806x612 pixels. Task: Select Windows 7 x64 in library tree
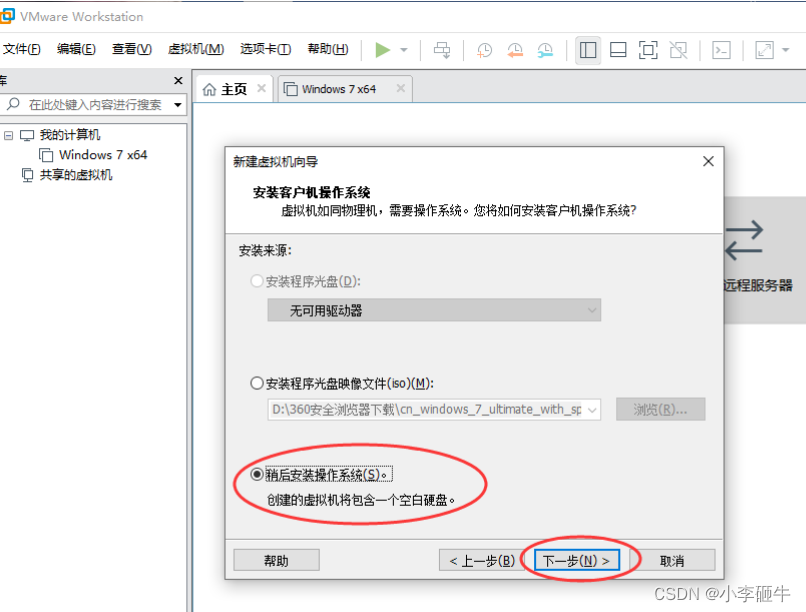coord(103,155)
